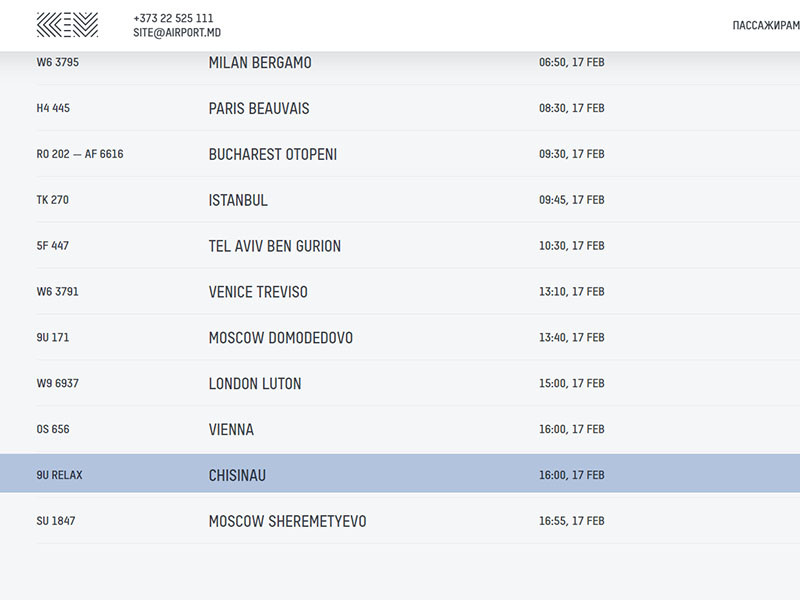Click the 15:00, 17 FEB time entry
The image size is (800, 600).
(571, 384)
